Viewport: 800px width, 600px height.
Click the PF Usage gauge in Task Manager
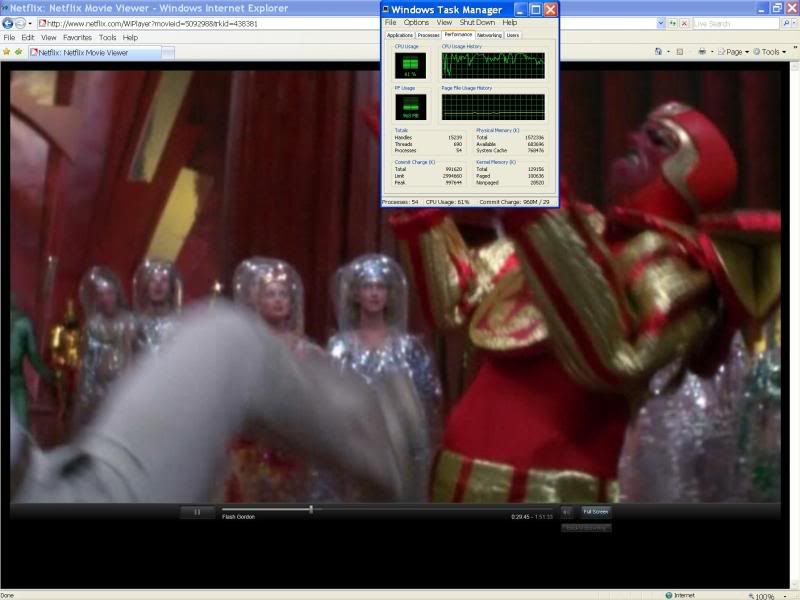(x=410, y=107)
